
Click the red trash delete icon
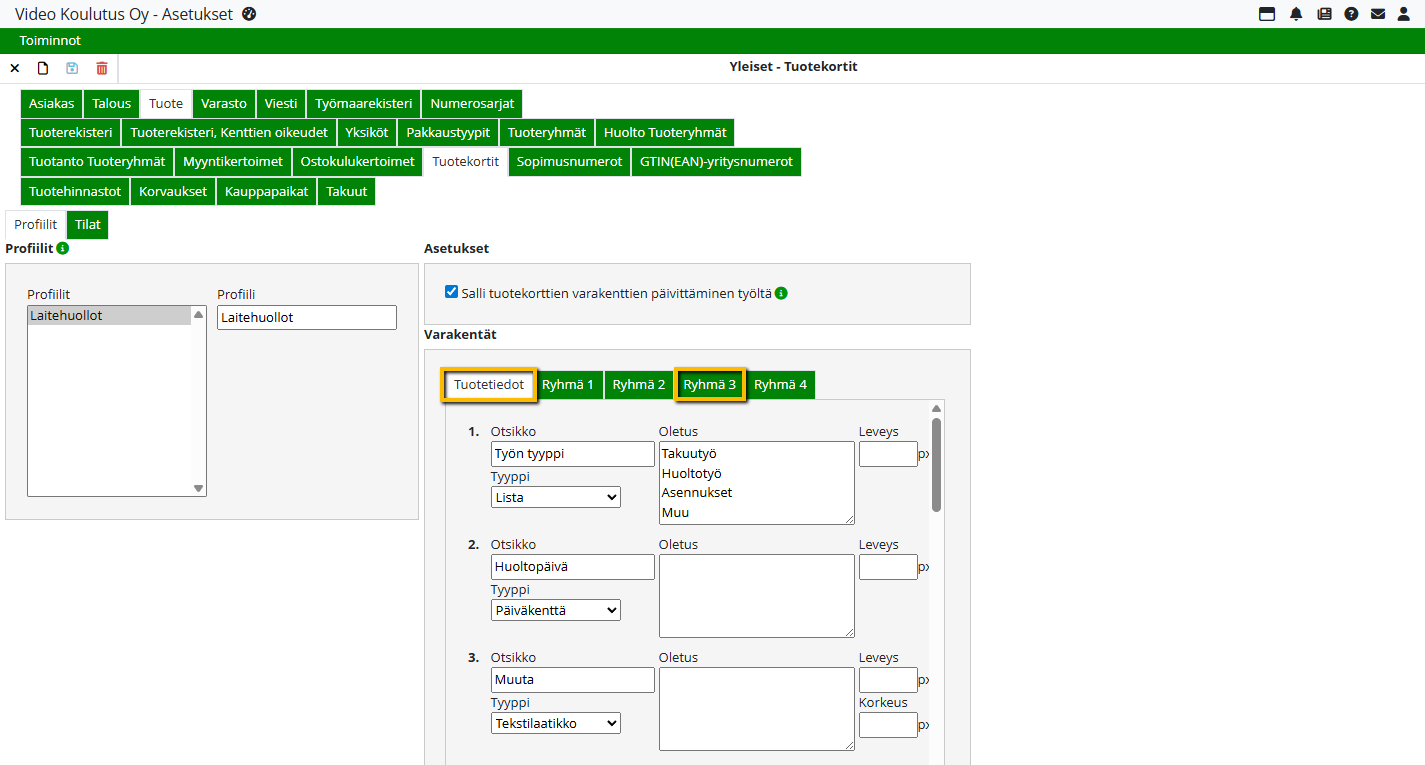click(102, 68)
